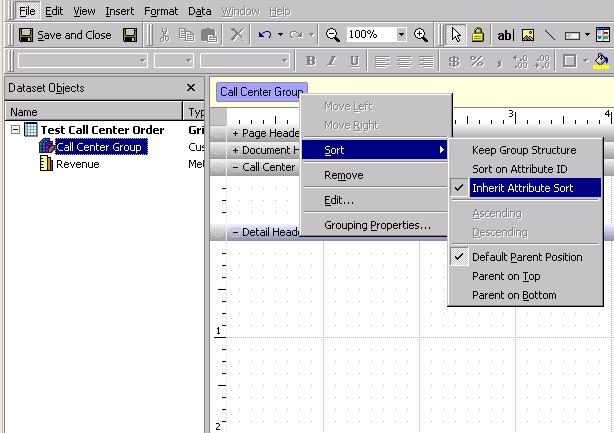
Task: Click the Save and Close button
Action: pos(65,35)
